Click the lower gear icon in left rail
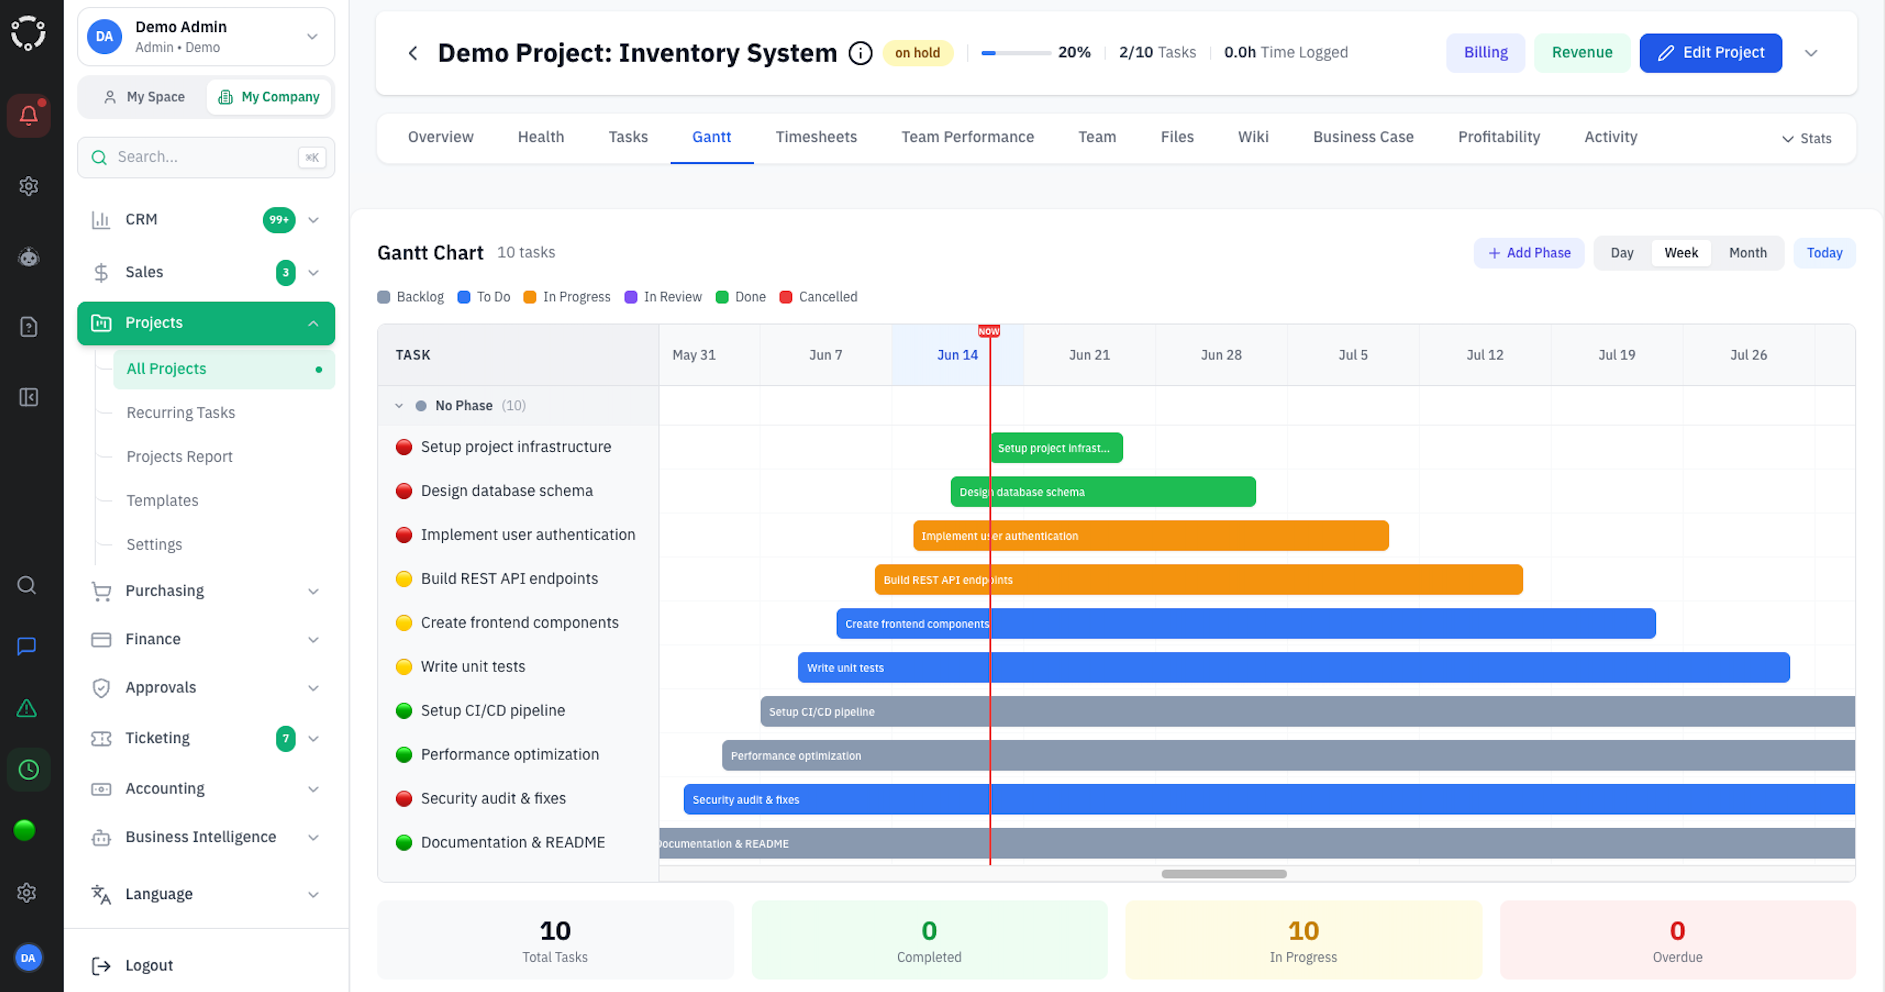Screen dimensions: 1885x992 click(27, 892)
